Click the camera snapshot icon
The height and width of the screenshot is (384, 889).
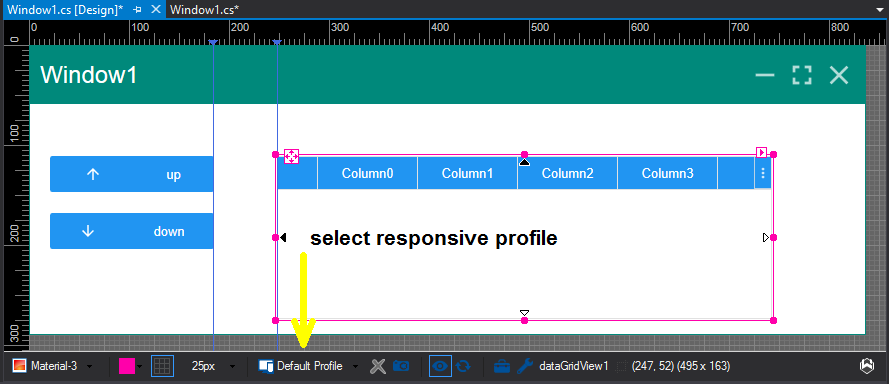[x=401, y=366]
